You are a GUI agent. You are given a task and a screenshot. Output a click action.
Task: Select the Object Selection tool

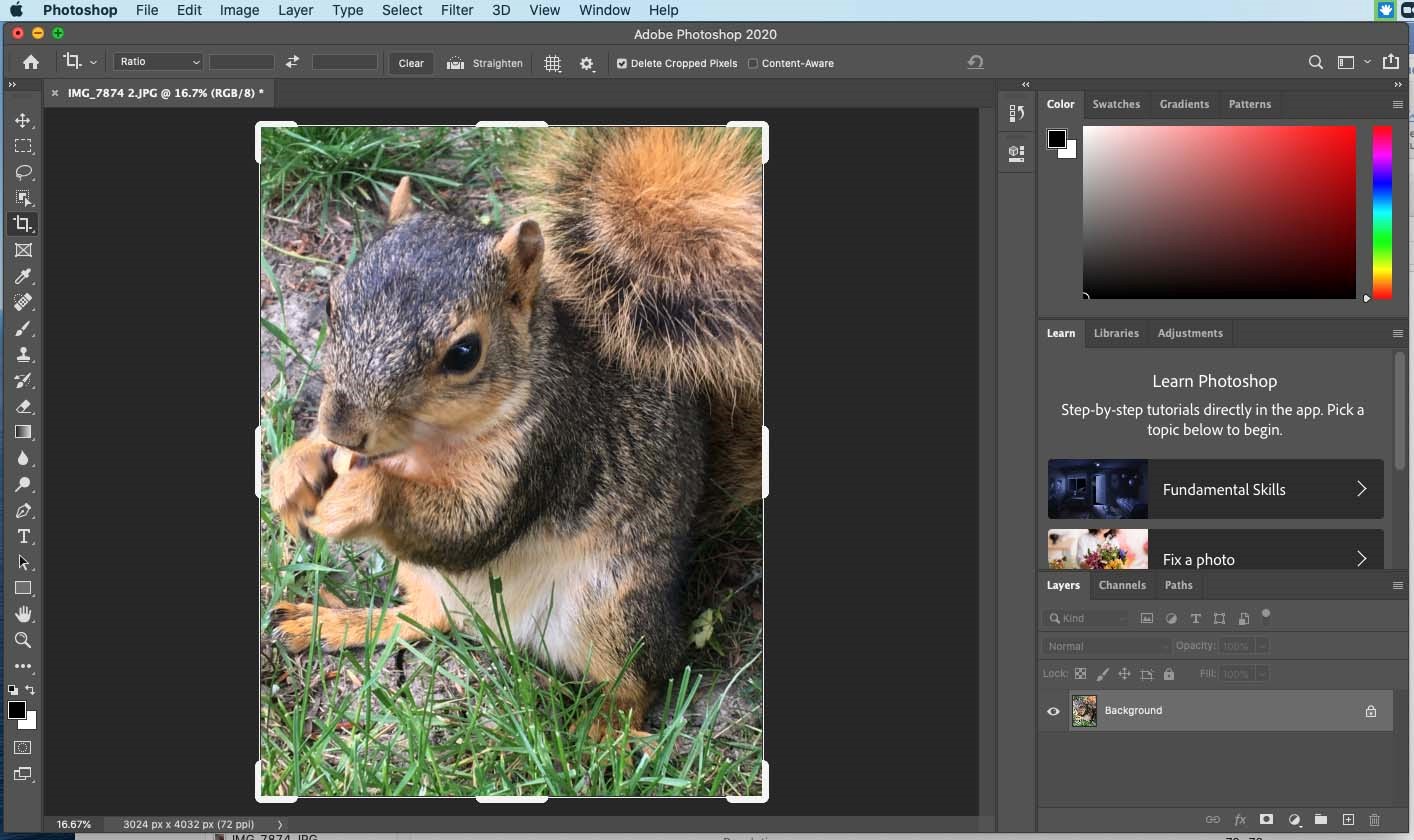pyautogui.click(x=23, y=198)
